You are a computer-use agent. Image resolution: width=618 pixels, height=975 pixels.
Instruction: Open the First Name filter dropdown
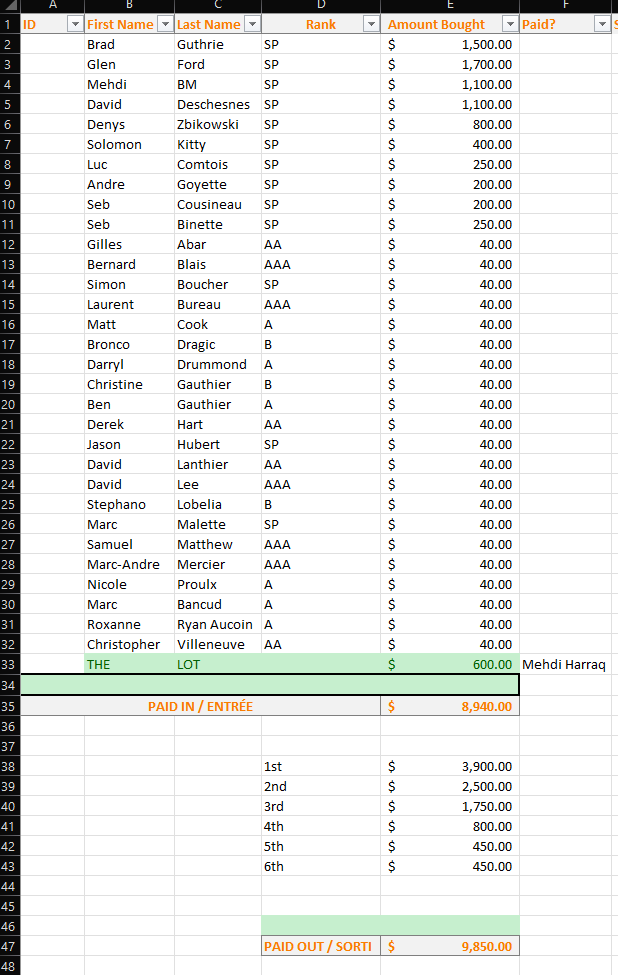[x=164, y=24]
